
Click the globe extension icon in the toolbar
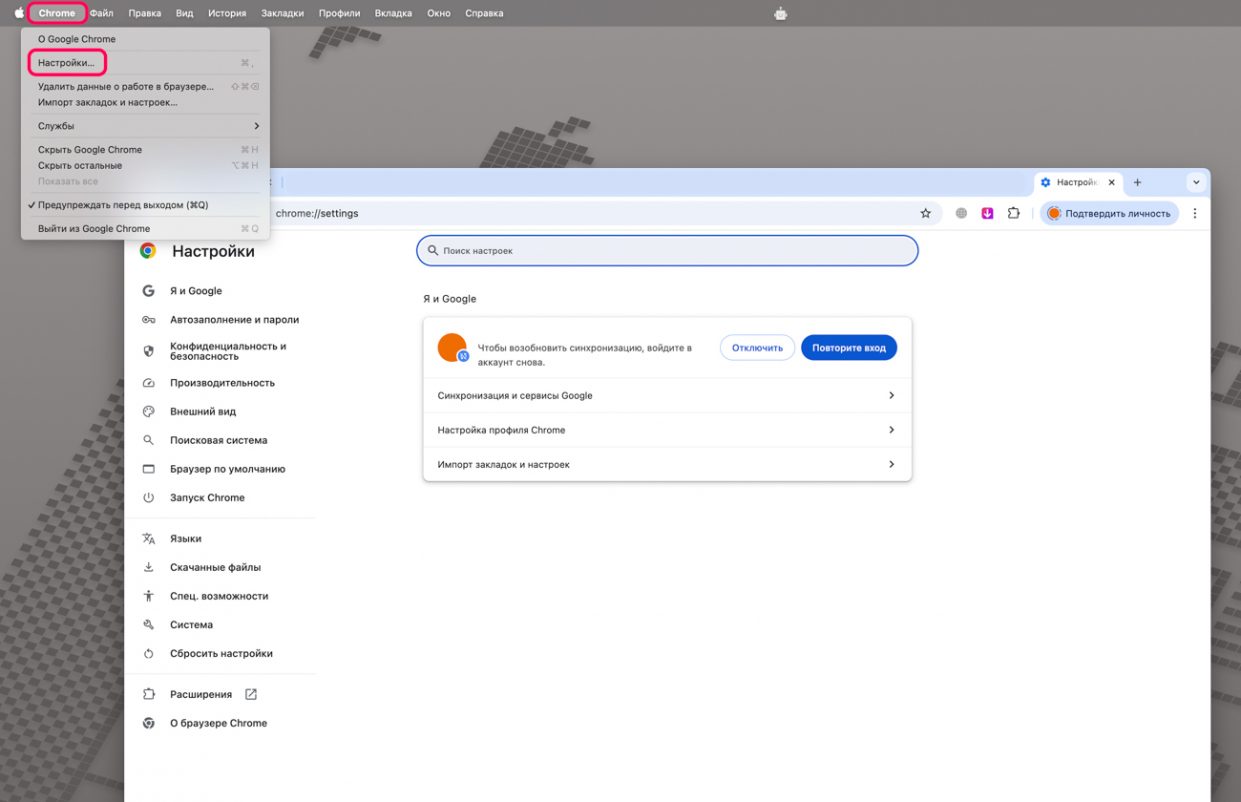click(961, 213)
